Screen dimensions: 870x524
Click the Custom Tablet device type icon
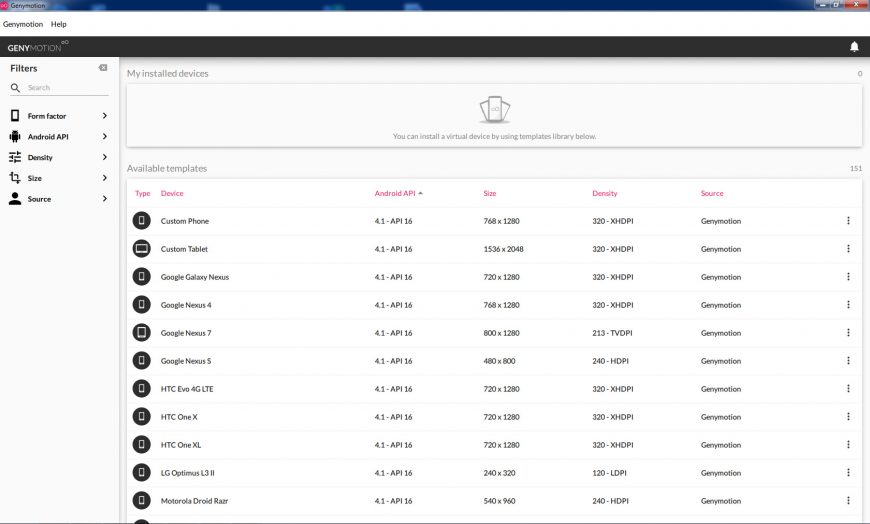pos(142,249)
